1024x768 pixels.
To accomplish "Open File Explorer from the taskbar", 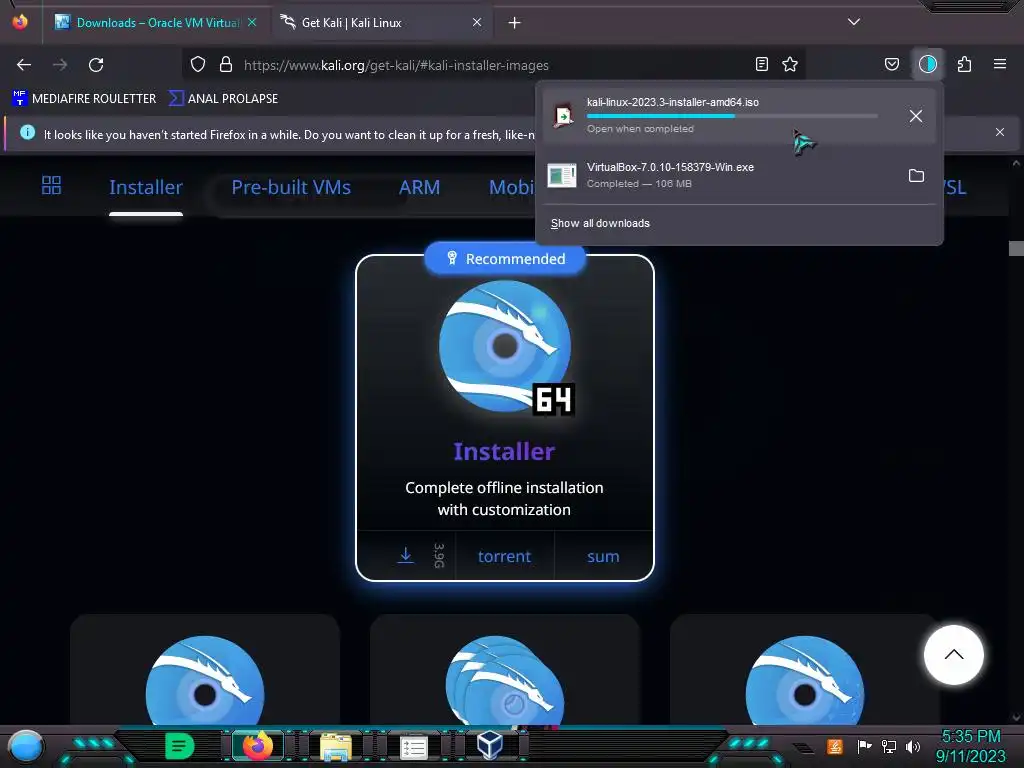I will tap(336, 746).
